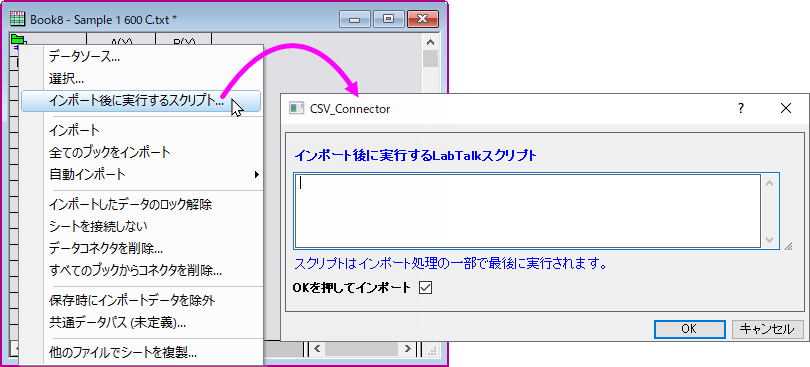Click the キャンセル button
Image resolution: width=810 pixels, height=367 pixels.
[768, 329]
